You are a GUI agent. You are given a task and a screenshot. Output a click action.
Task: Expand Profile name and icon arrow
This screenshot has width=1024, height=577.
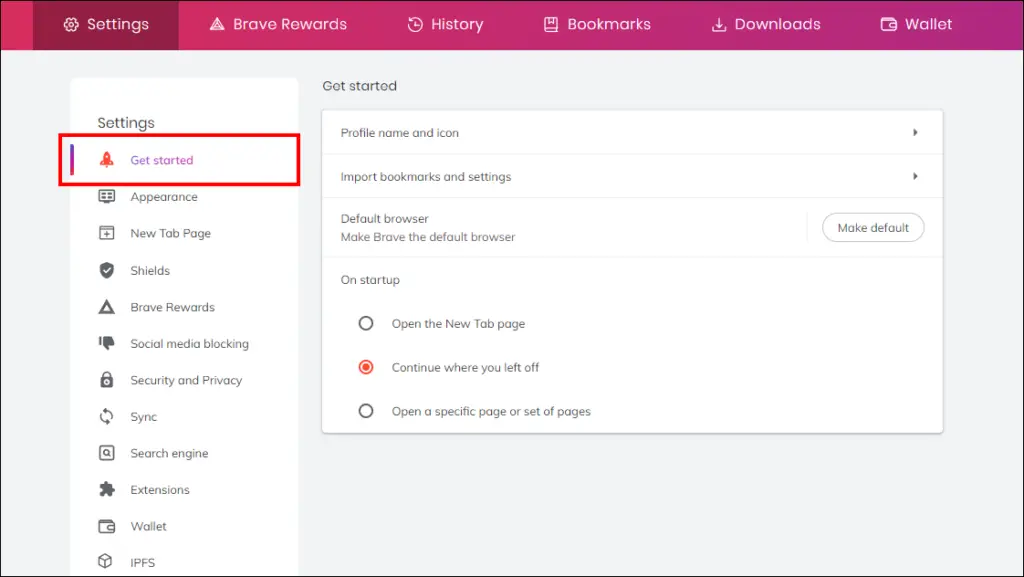click(x=915, y=133)
